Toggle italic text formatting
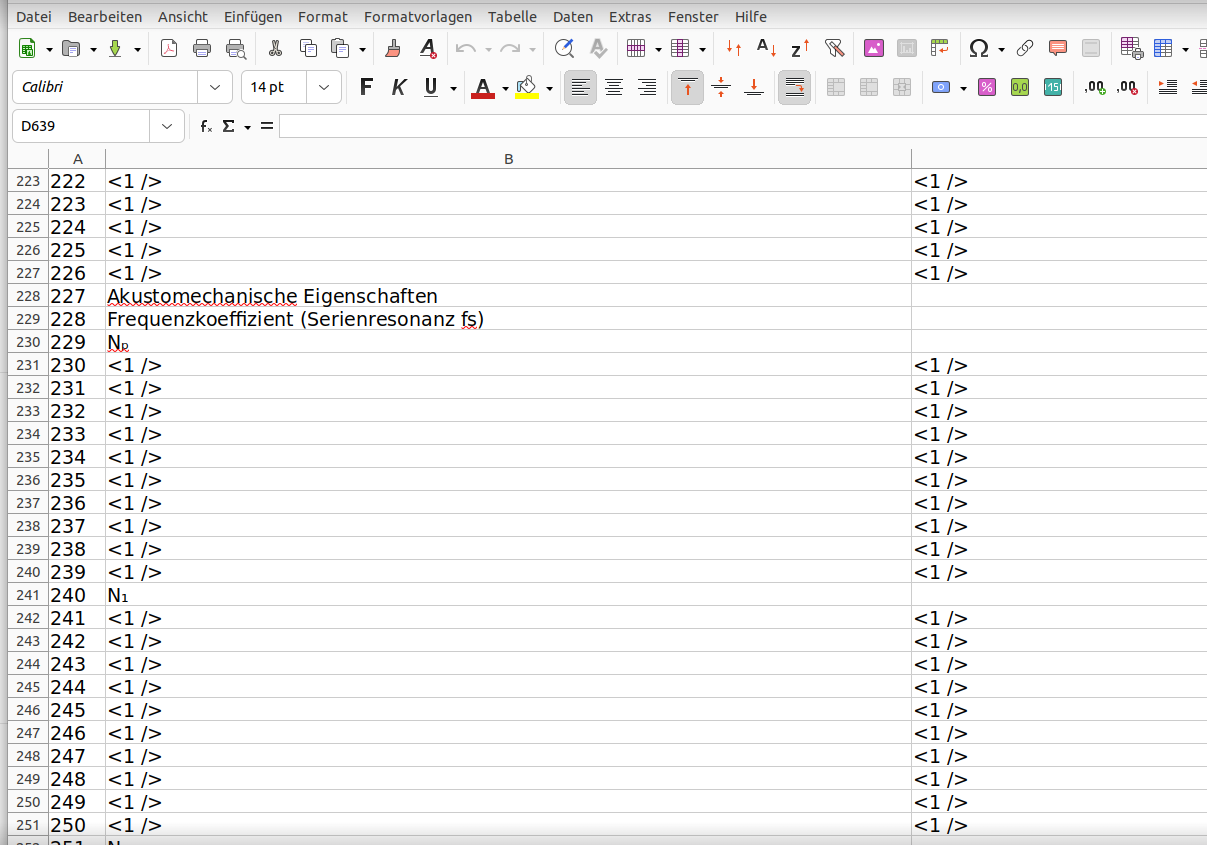 398,88
